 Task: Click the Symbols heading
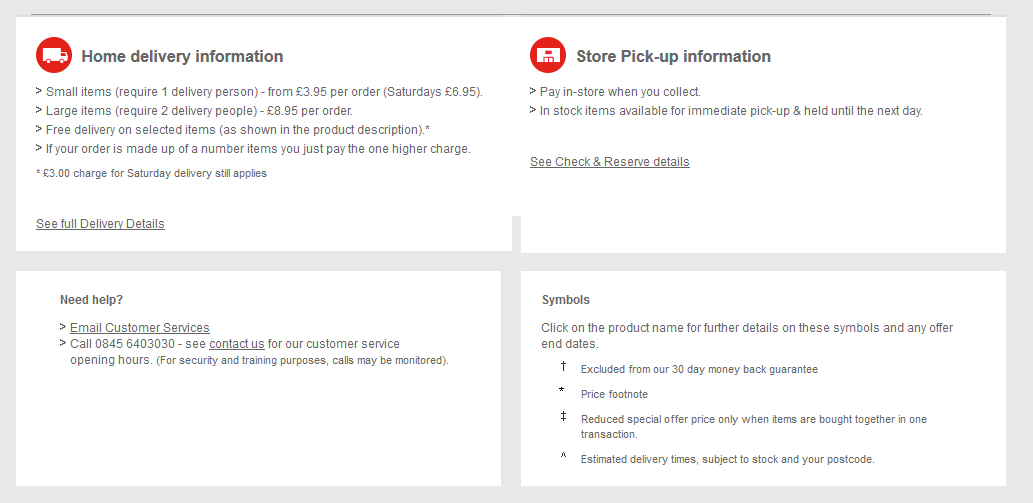coord(566,300)
